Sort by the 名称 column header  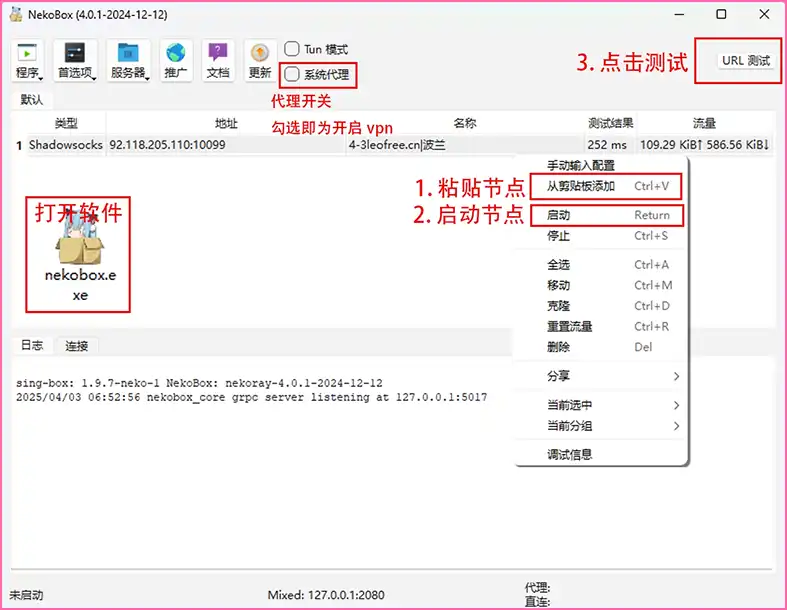tap(465, 123)
